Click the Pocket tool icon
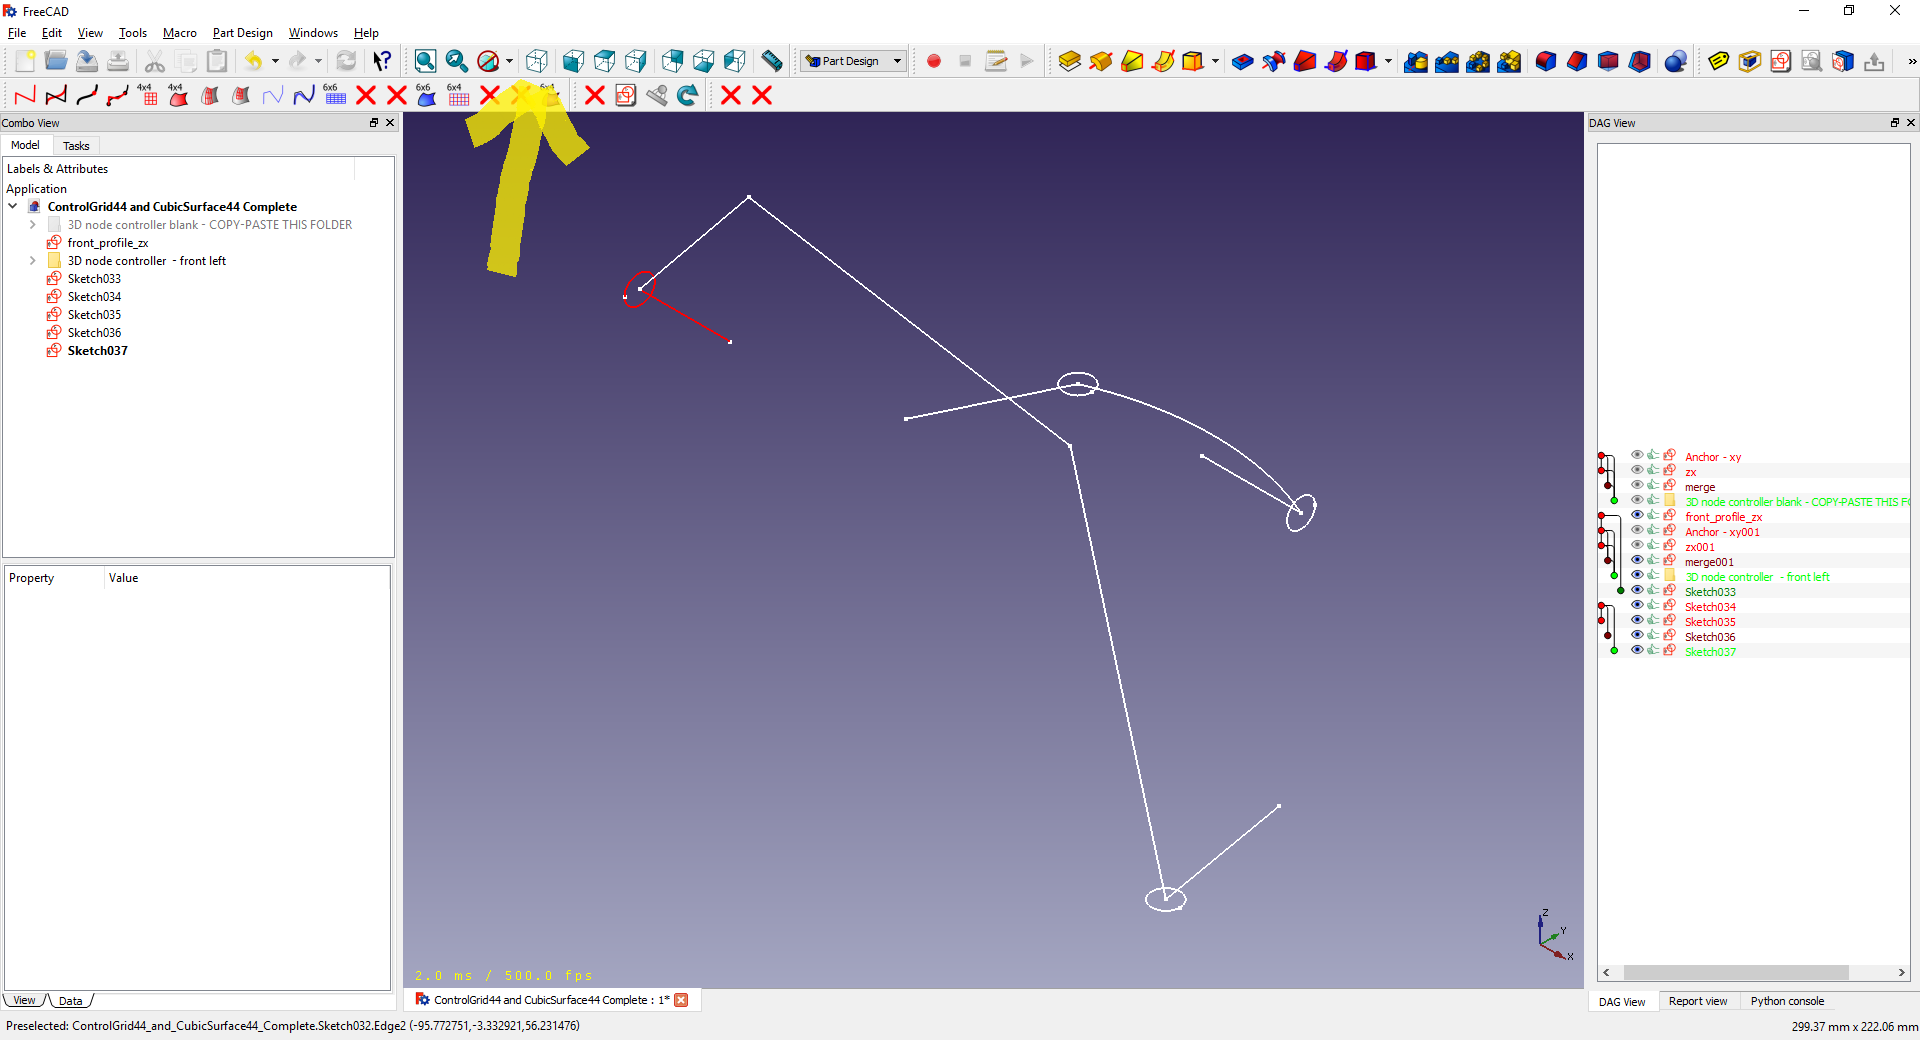 [x=1243, y=61]
